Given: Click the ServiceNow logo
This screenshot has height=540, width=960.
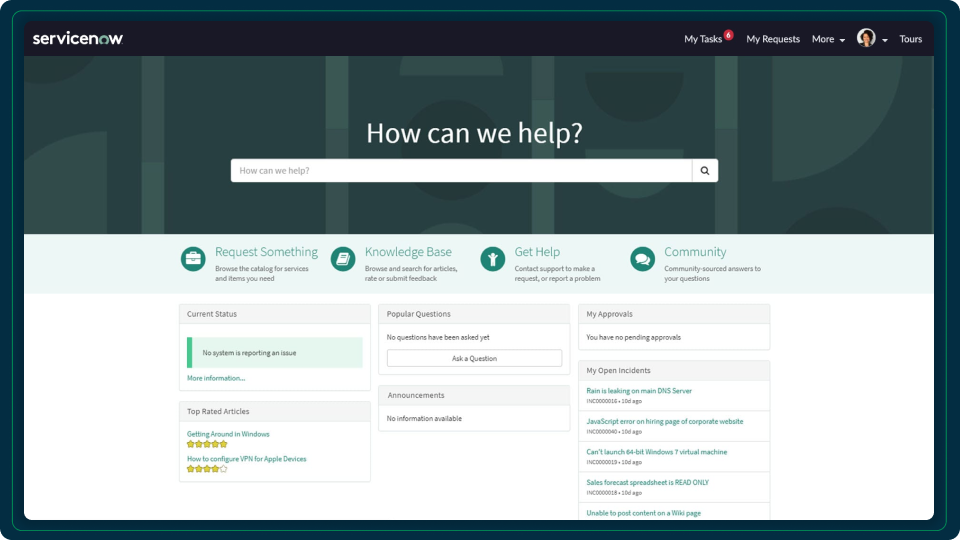Looking at the screenshot, I should (78, 39).
